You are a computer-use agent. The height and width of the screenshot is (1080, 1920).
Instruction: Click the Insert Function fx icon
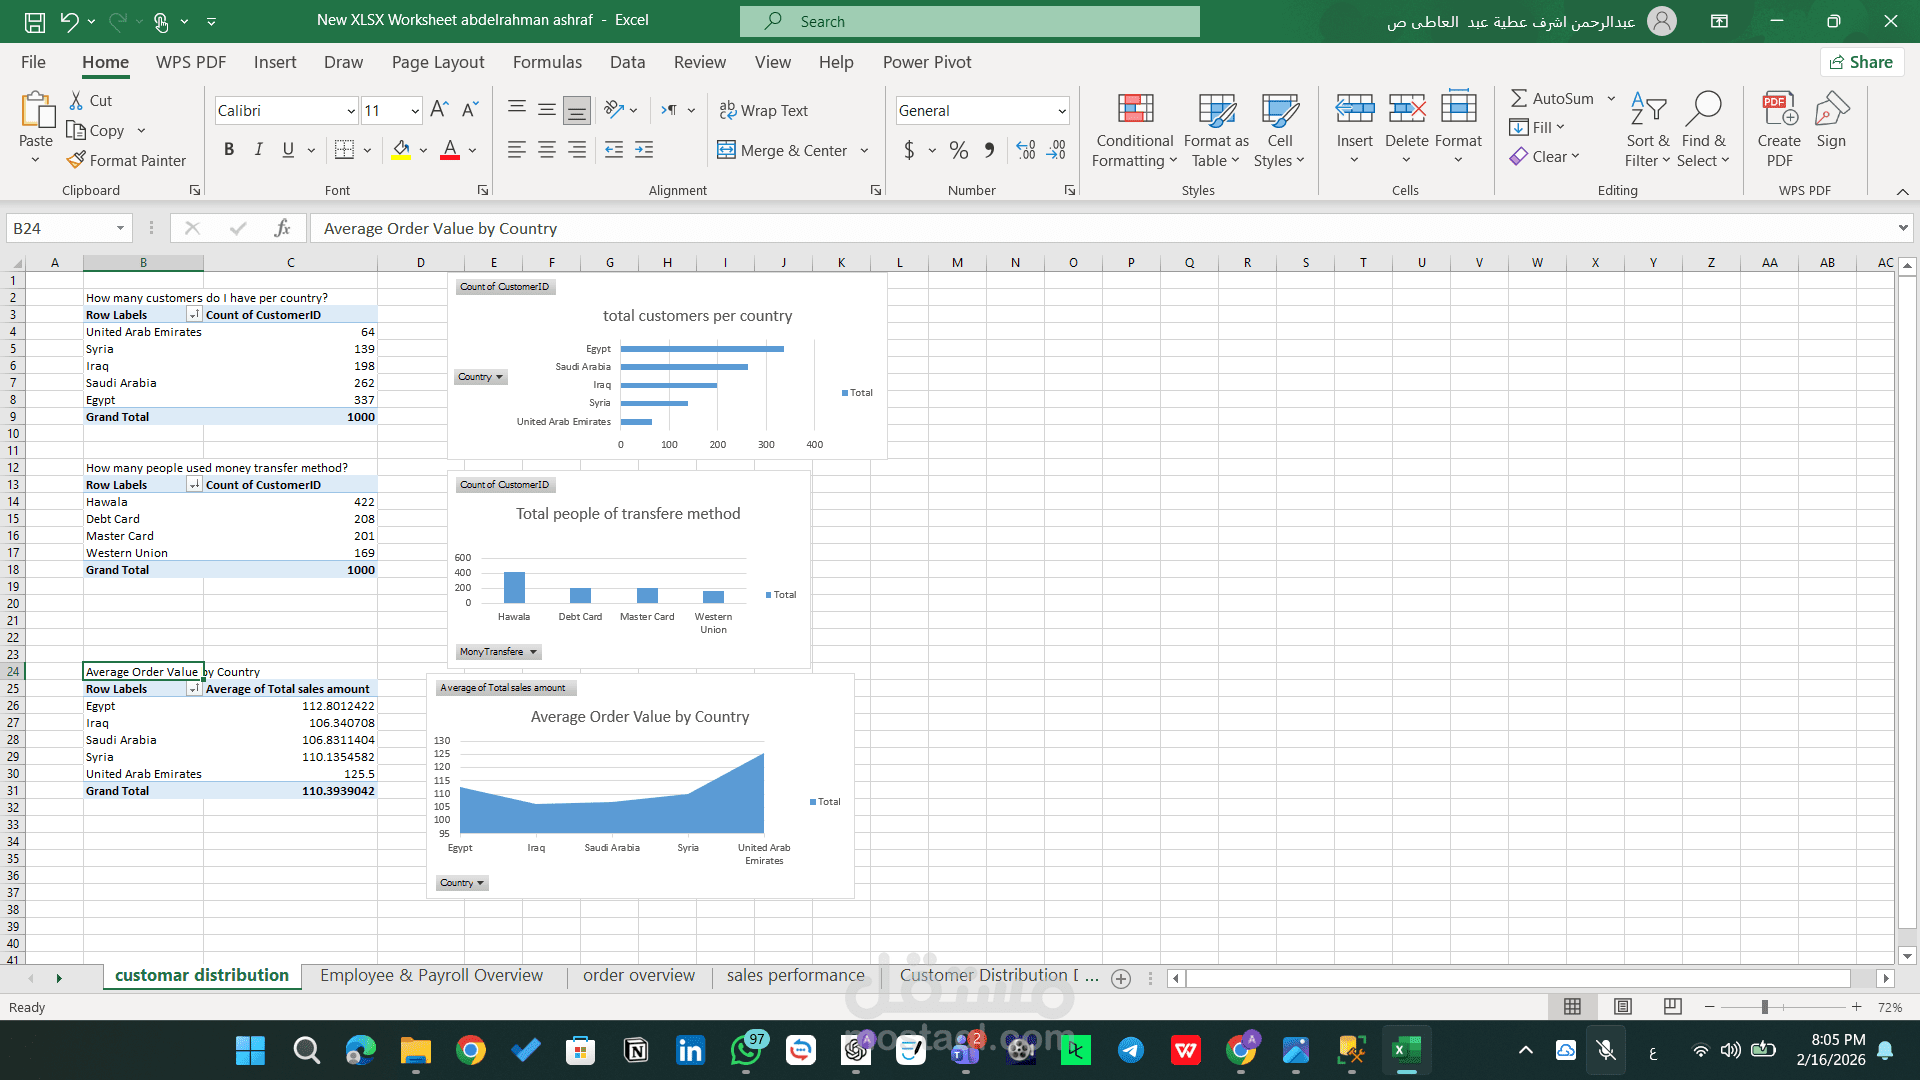[x=283, y=228]
